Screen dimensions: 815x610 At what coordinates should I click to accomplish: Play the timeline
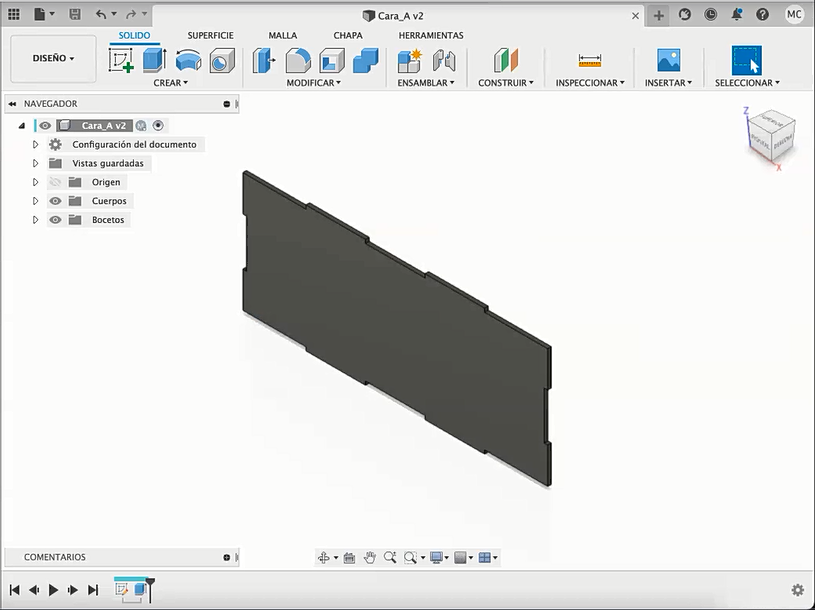click(x=53, y=590)
